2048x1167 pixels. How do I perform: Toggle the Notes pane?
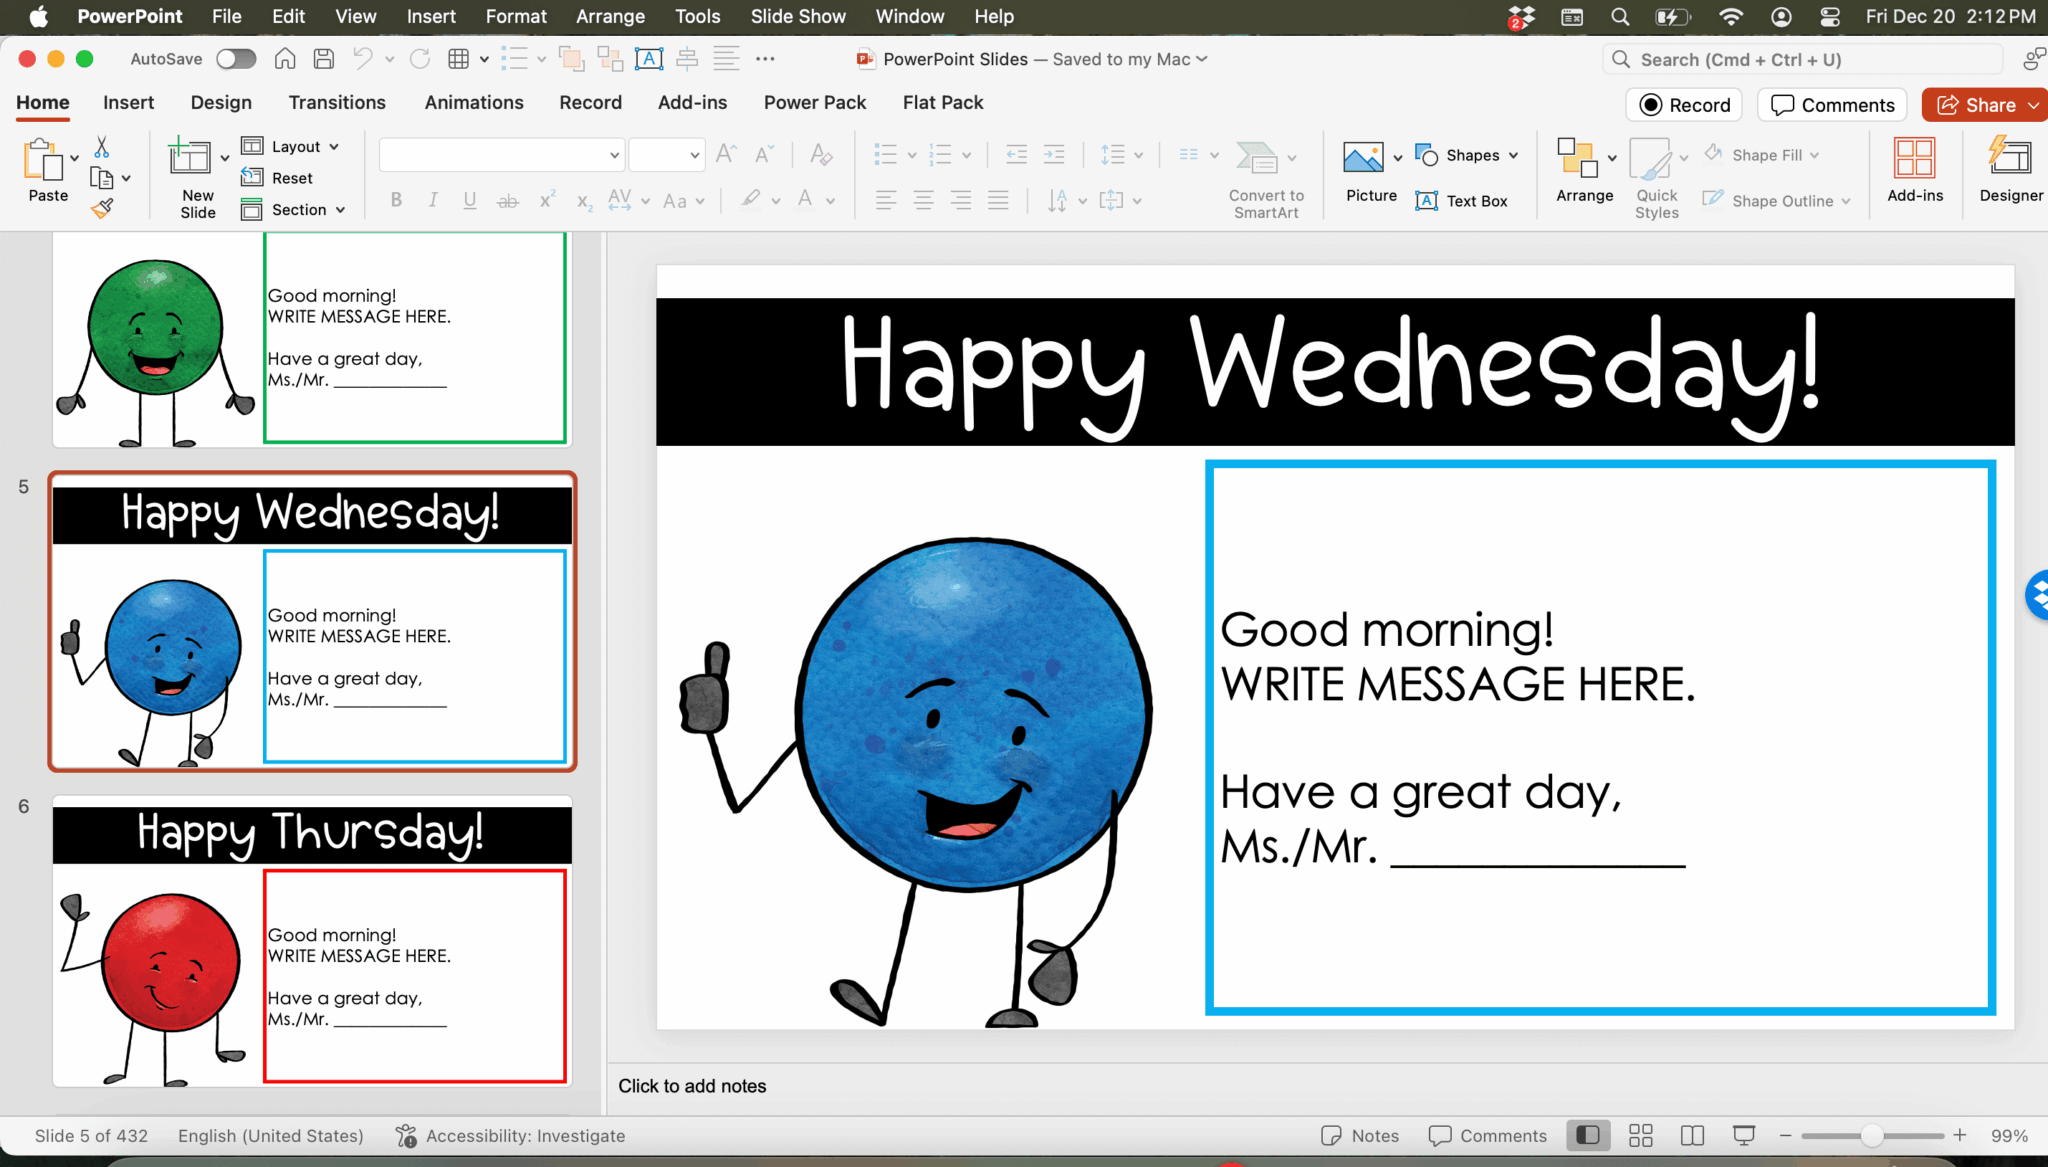(x=1360, y=1135)
